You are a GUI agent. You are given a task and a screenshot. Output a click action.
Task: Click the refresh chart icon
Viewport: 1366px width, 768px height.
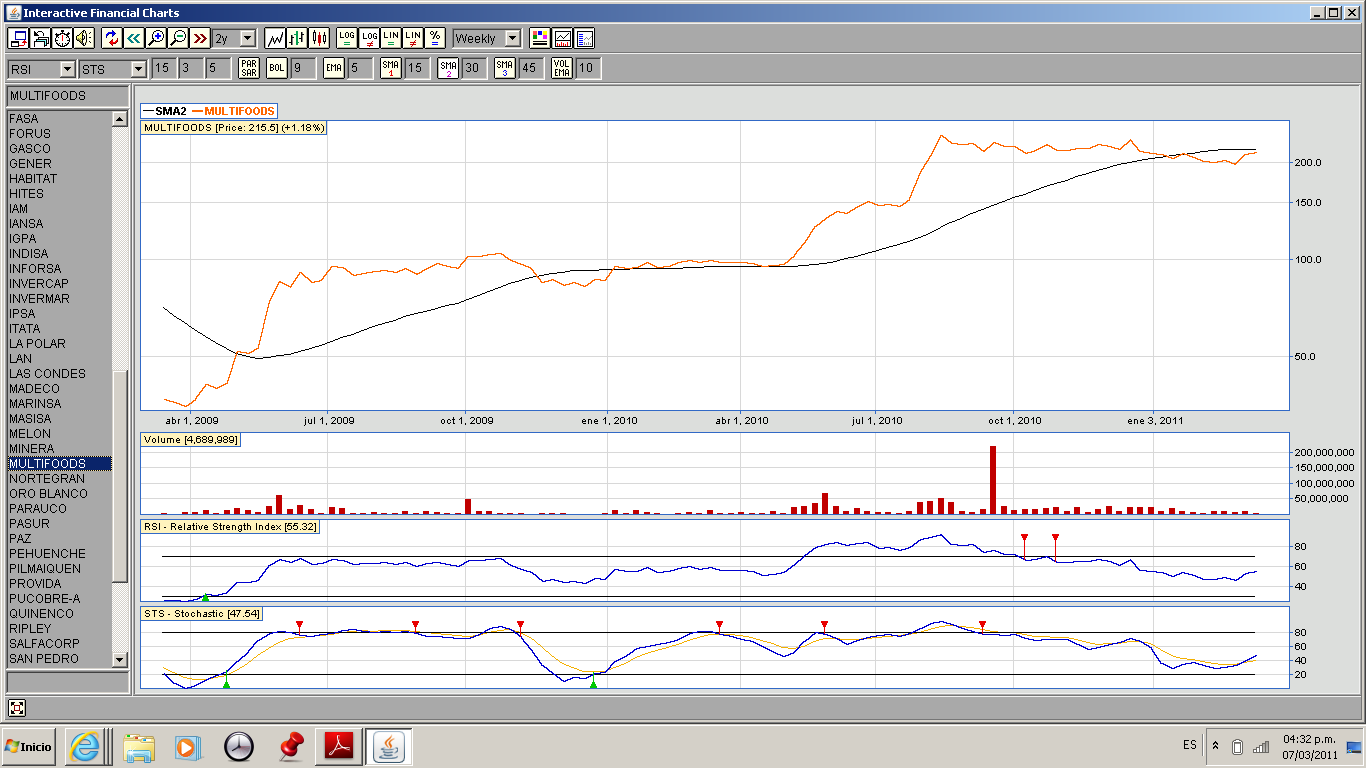point(112,38)
